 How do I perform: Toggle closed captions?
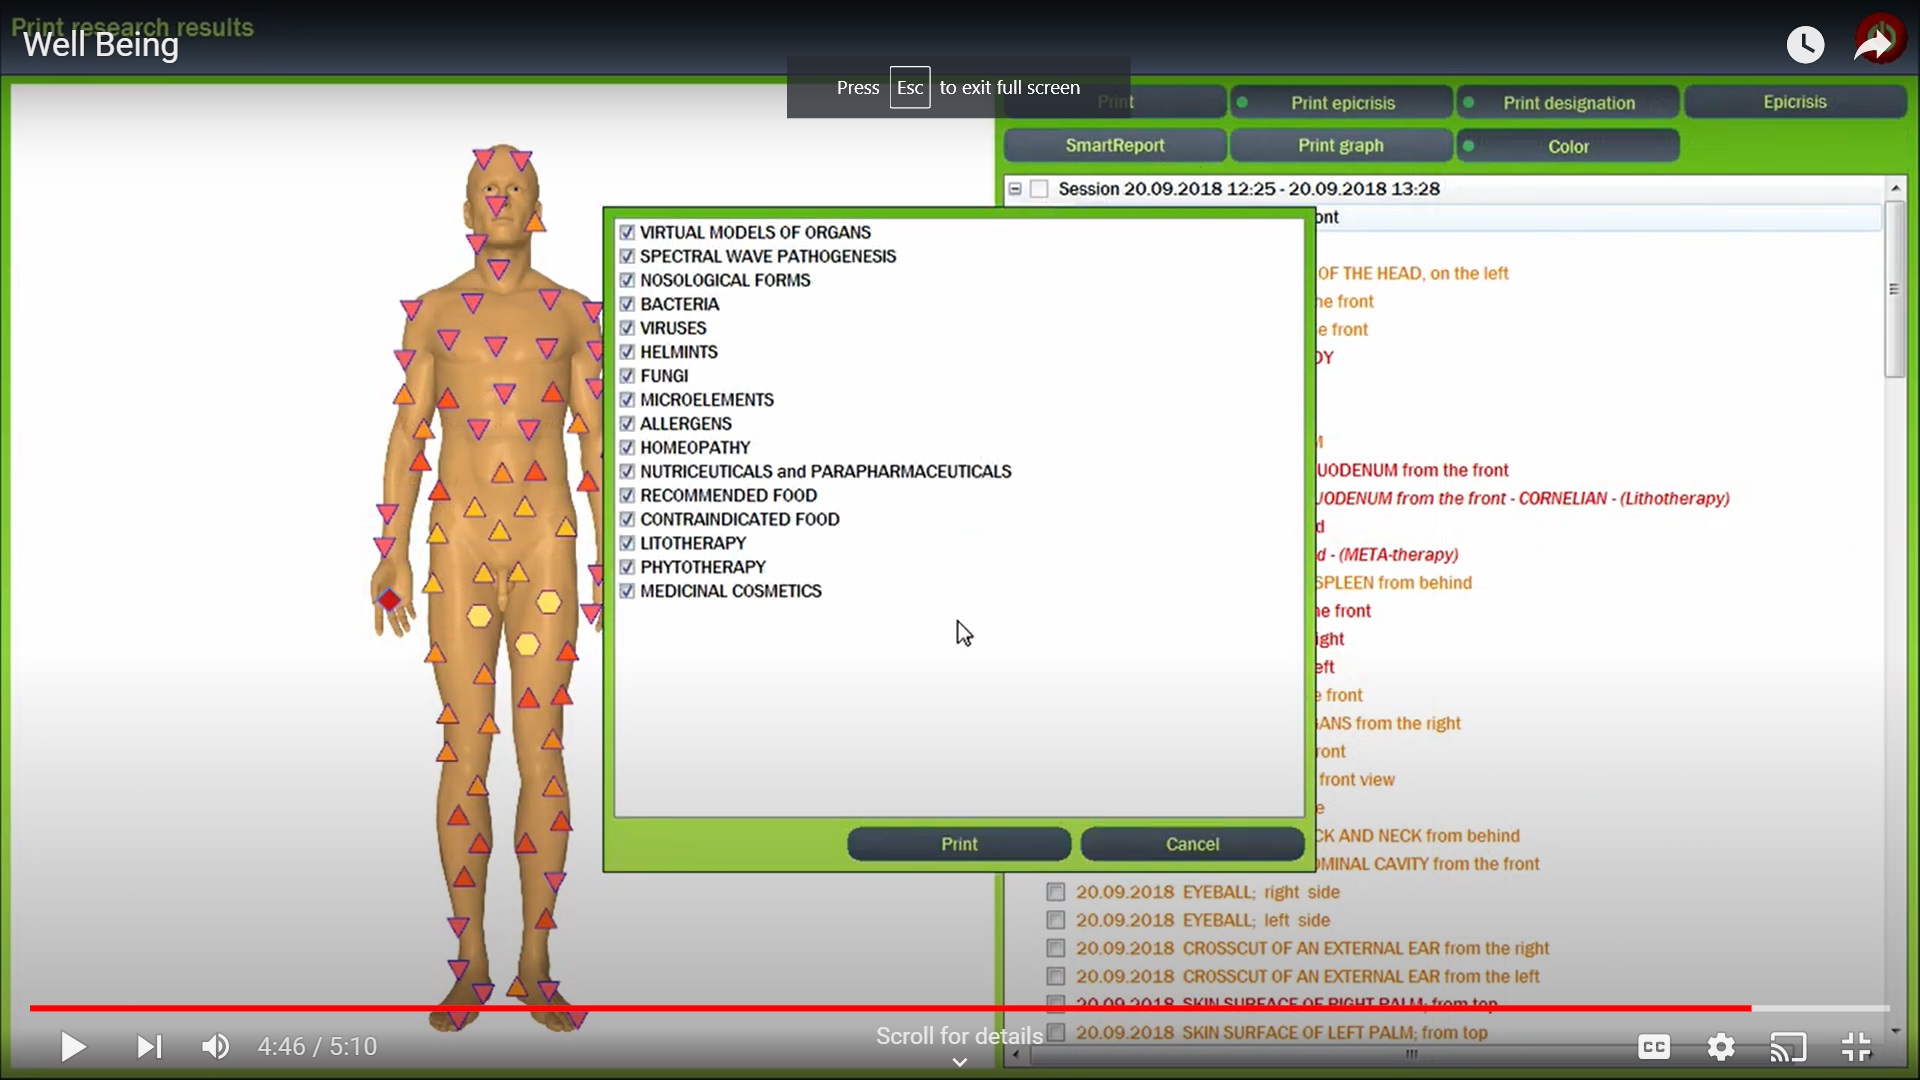pyautogui.click(x=1654, y=1047)
